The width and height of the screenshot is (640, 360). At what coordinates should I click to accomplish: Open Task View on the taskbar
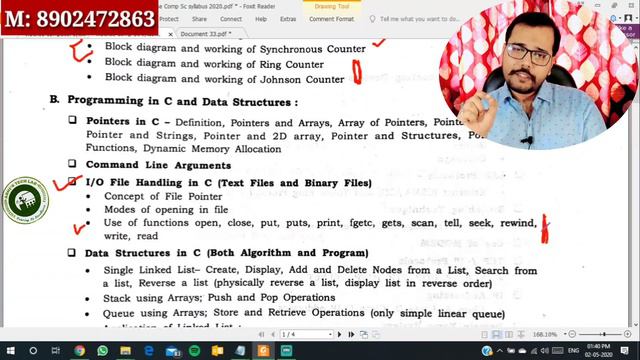56,351
